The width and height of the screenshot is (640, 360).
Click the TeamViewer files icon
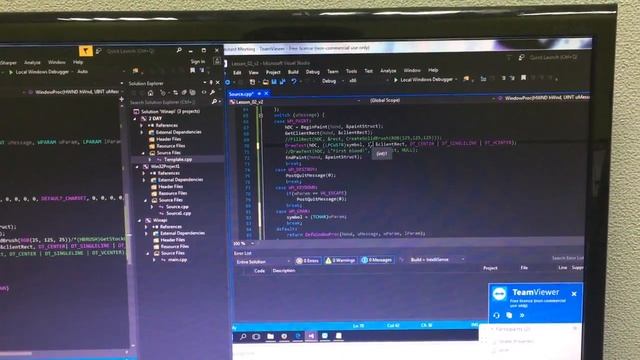coord(509,315)
